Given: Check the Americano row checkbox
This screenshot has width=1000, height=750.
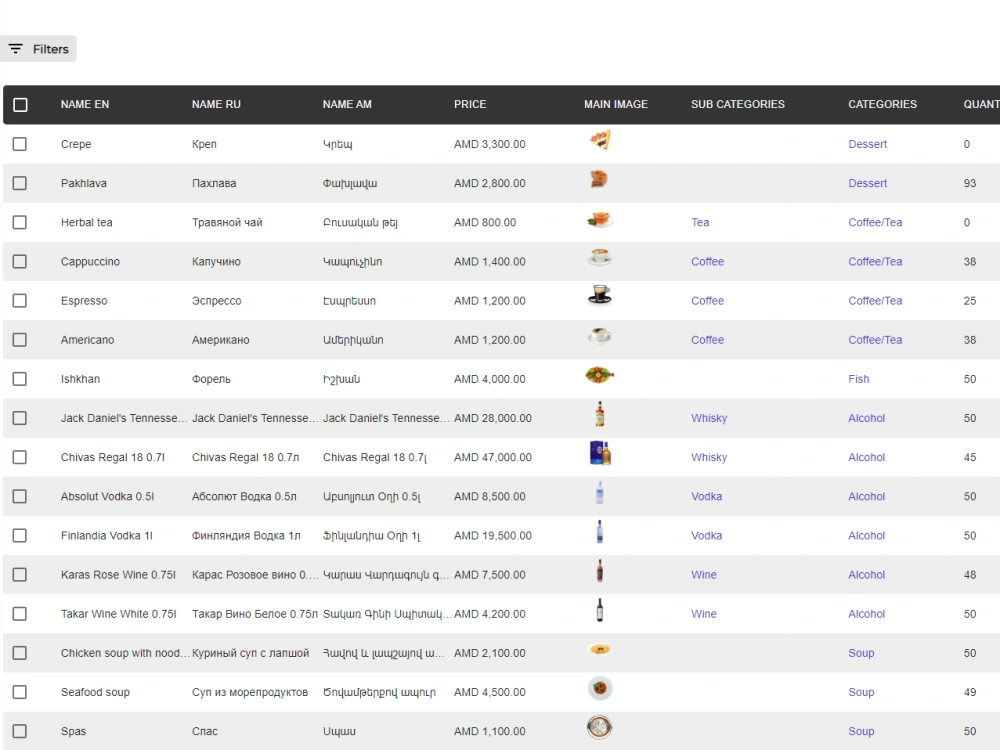Looking at the screenshot, I should pyautogui.click(x=20, y=340).
